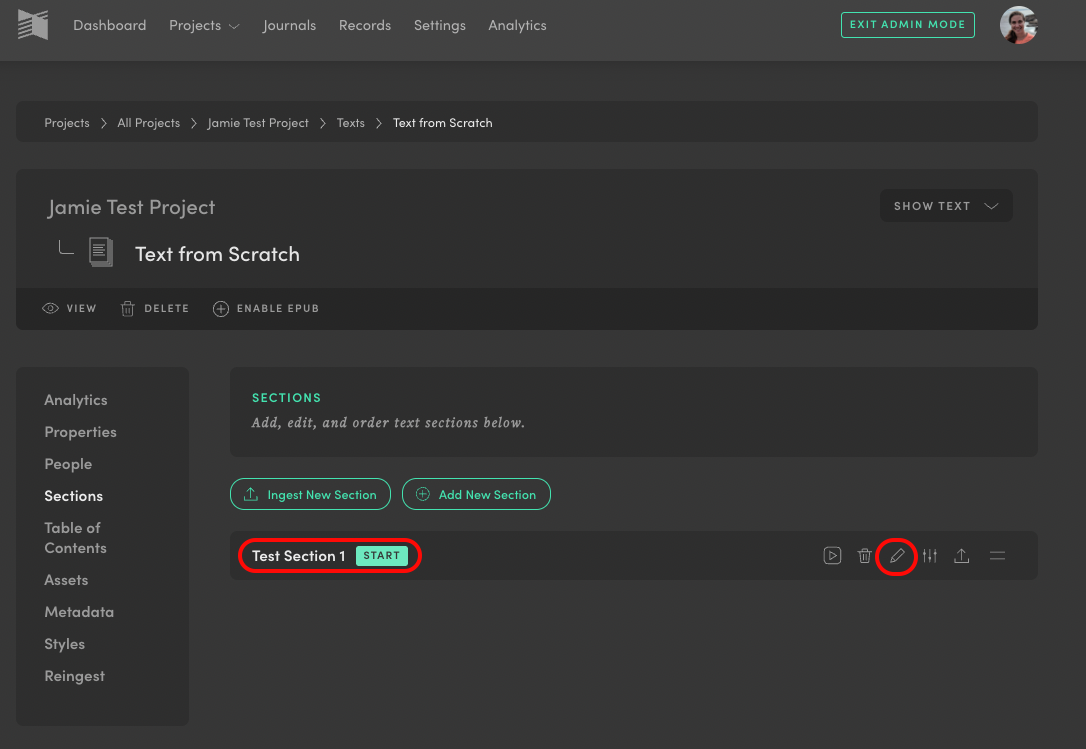Click the plus icon beside Enable EPUB
Screen dimensions: 1086x749
click(x=220, y=308)
